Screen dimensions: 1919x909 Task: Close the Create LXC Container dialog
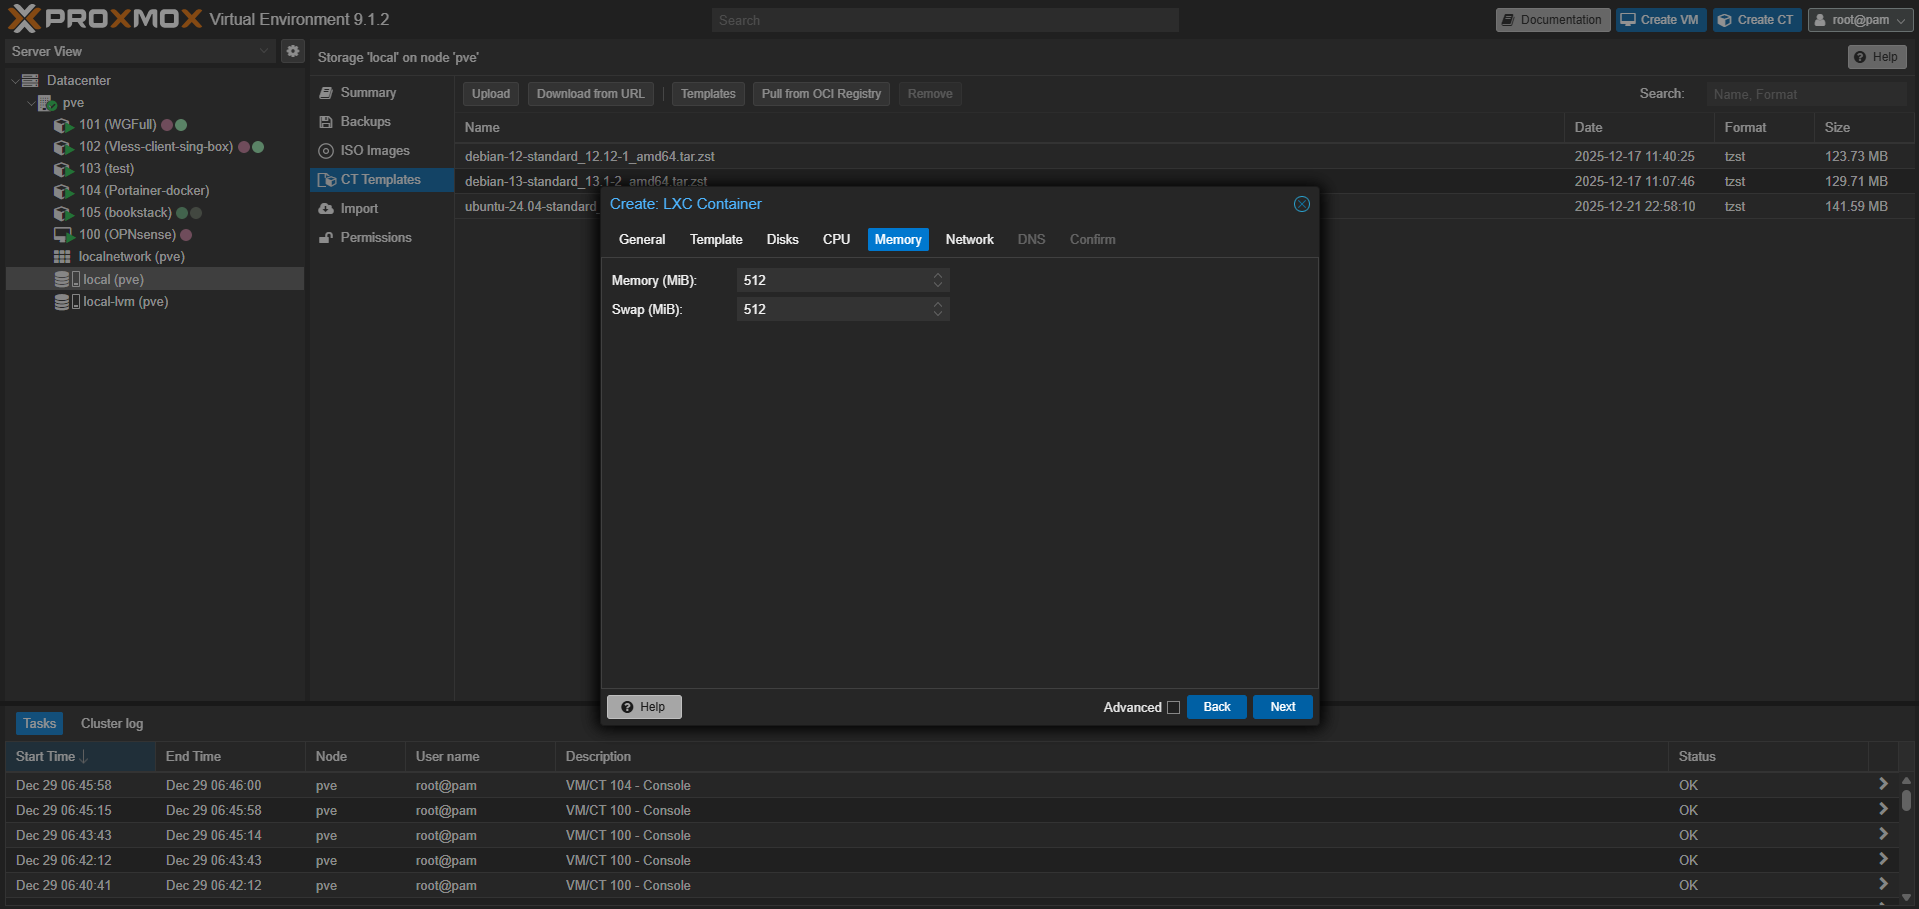pyautogui.click(x=1301, y=204)
